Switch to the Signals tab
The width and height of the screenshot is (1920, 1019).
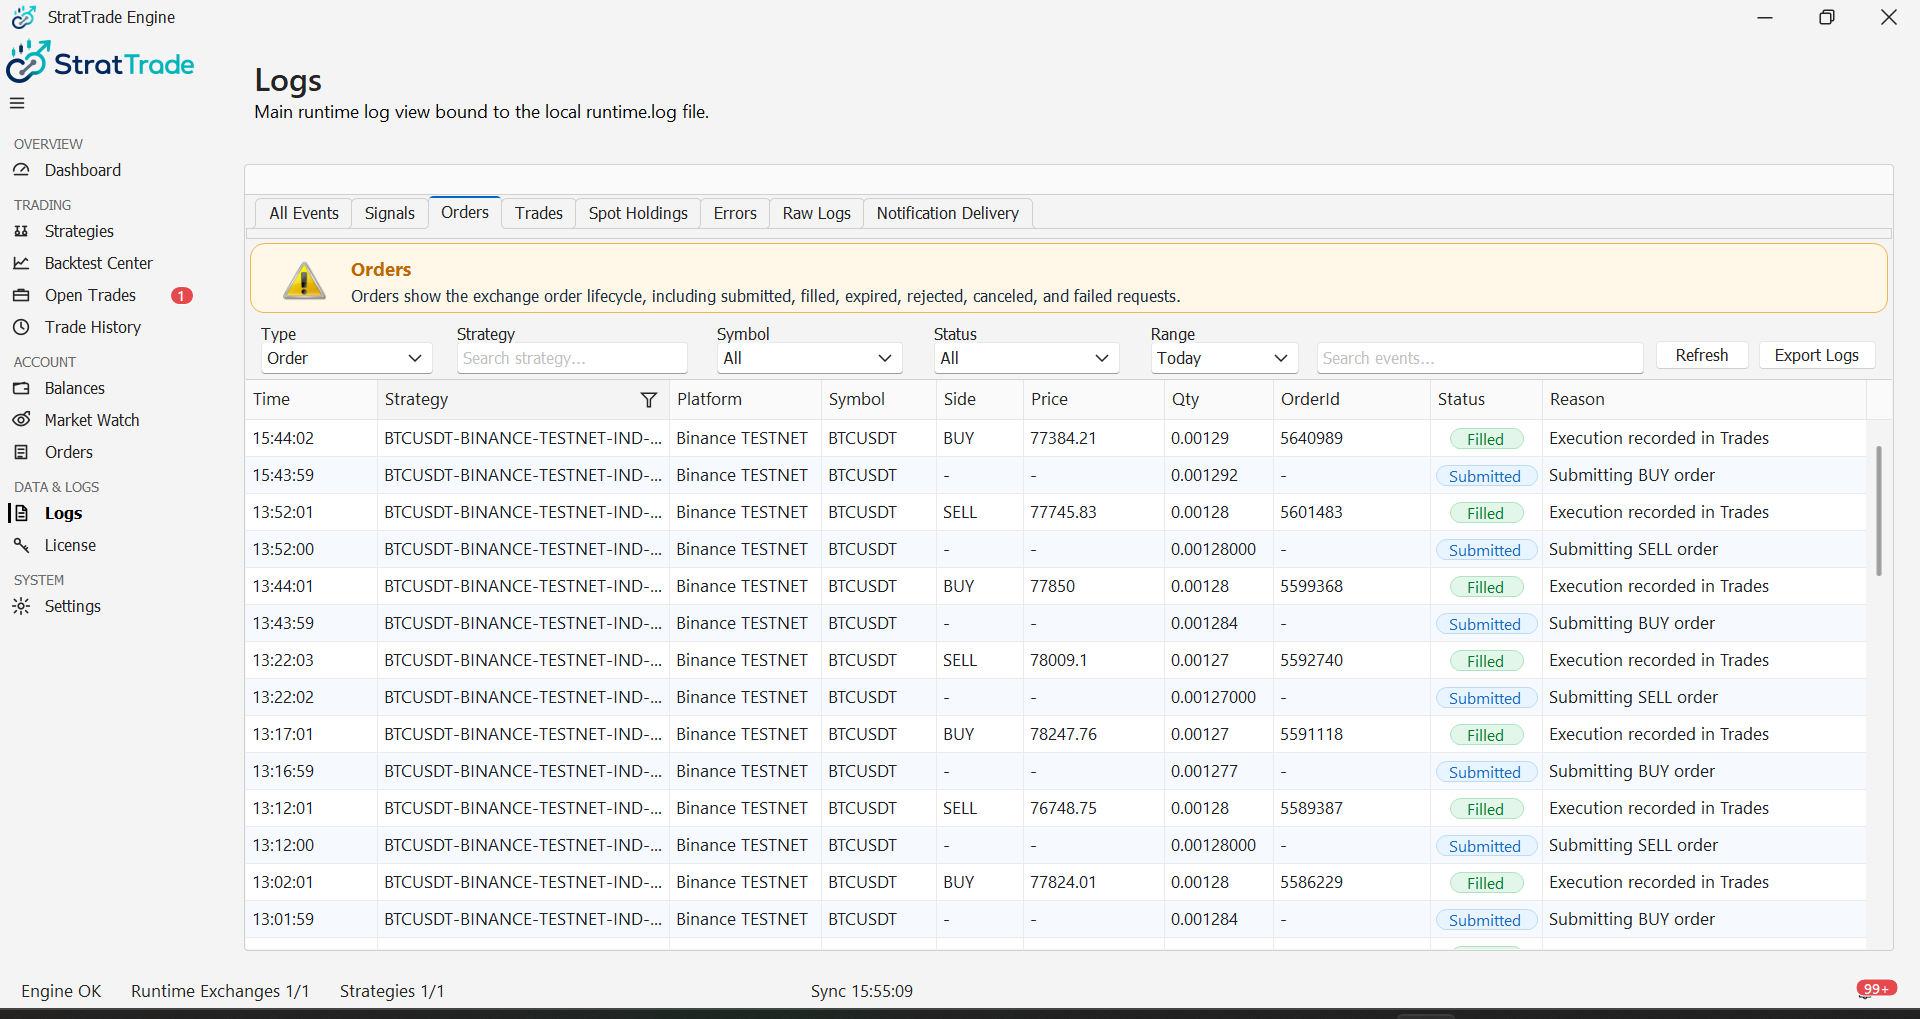click(x=389, y=213)
